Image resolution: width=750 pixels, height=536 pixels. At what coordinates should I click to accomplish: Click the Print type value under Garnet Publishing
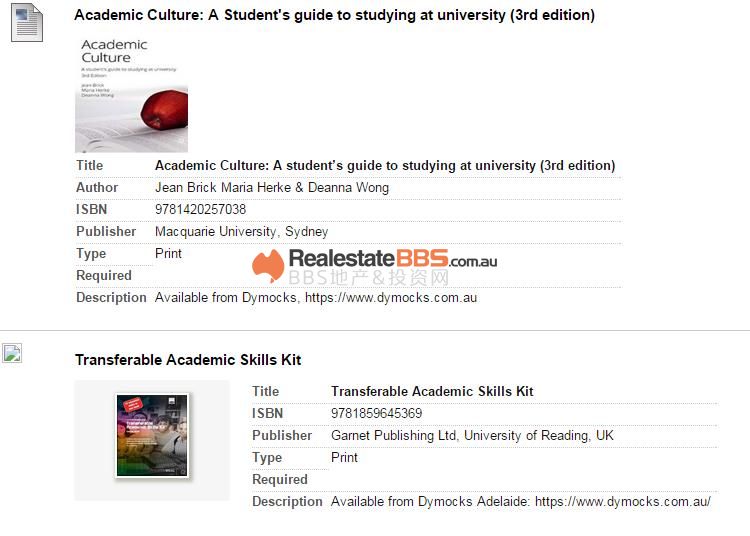point(344,457)
